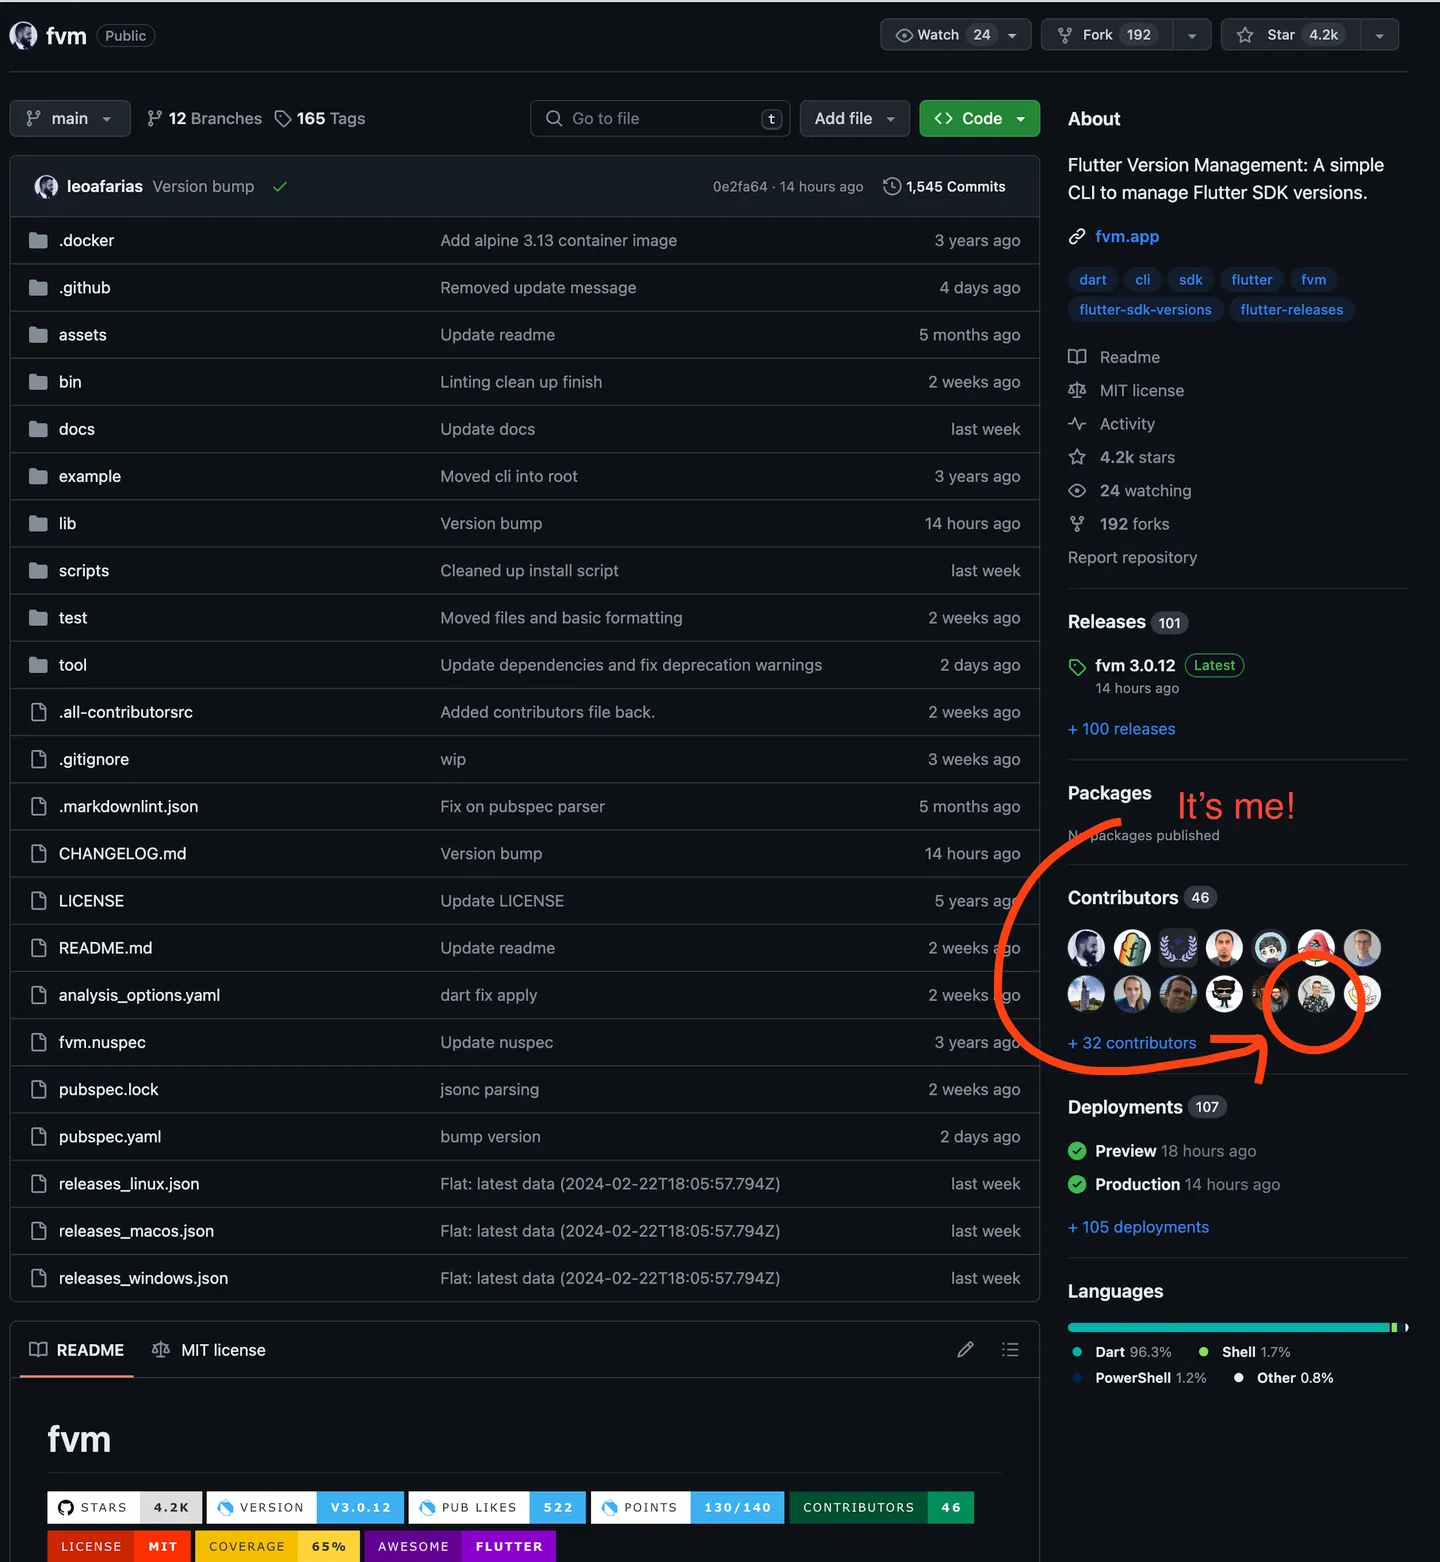
Task: Click the tool folder icon
Action: coord(38,665)
